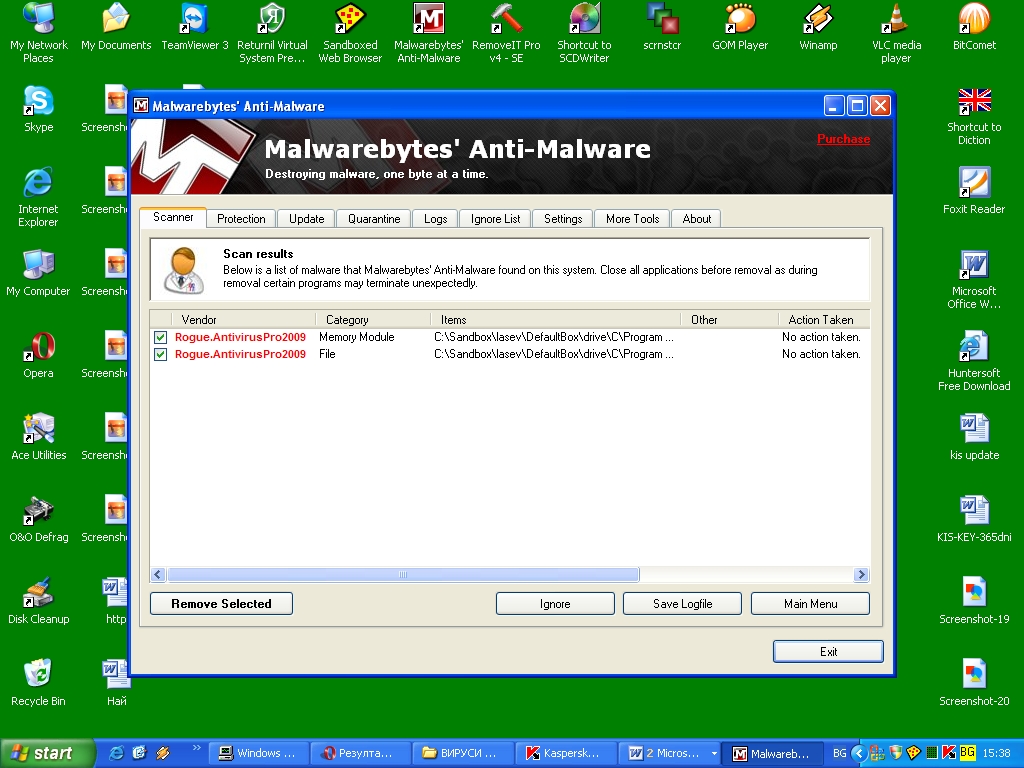
Task: Open VLC media player shortcut
Action: point(896,33)
